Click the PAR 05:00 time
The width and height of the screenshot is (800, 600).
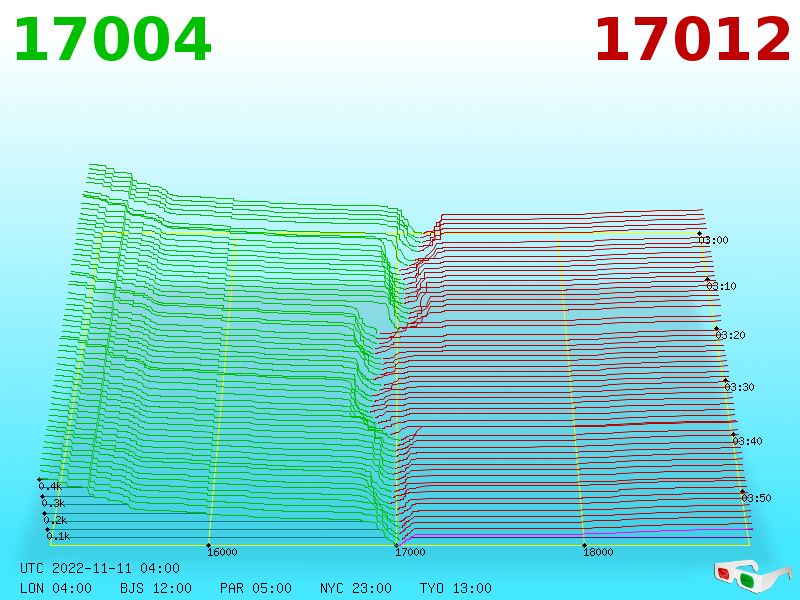point(256,588)
